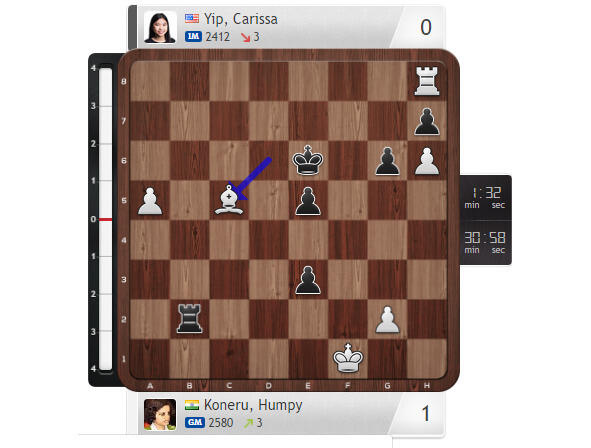Screen dimensions: 591x448
Task: Click the black pawn on h7
Action: [427, 122]
